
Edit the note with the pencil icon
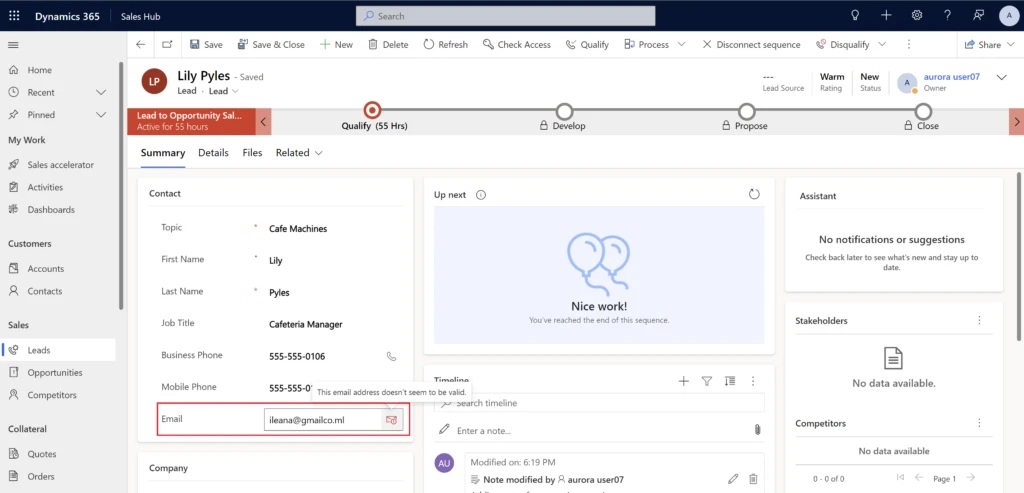[733, 480]
